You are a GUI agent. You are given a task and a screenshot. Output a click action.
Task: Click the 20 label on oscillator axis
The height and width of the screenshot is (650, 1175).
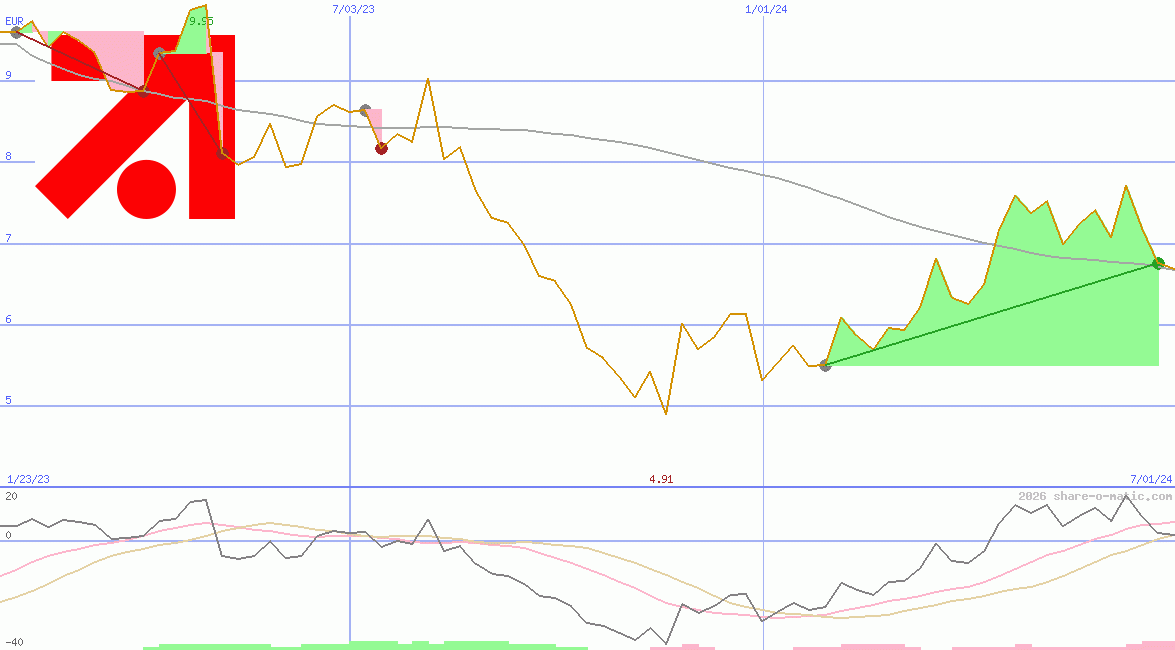pos(11,496)
